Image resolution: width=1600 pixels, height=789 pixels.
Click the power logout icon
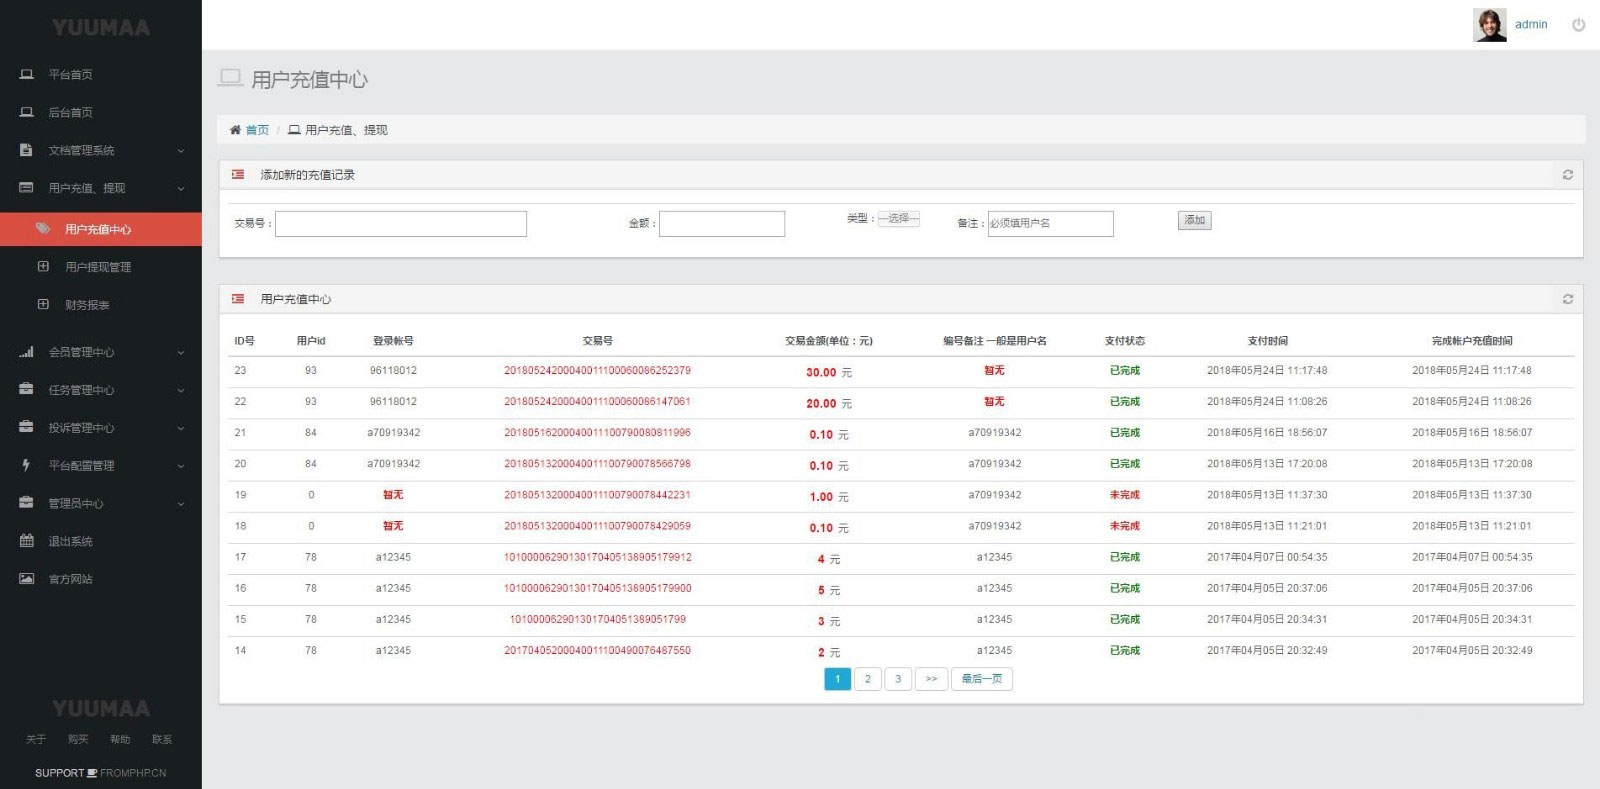(x=1578, y=25)
